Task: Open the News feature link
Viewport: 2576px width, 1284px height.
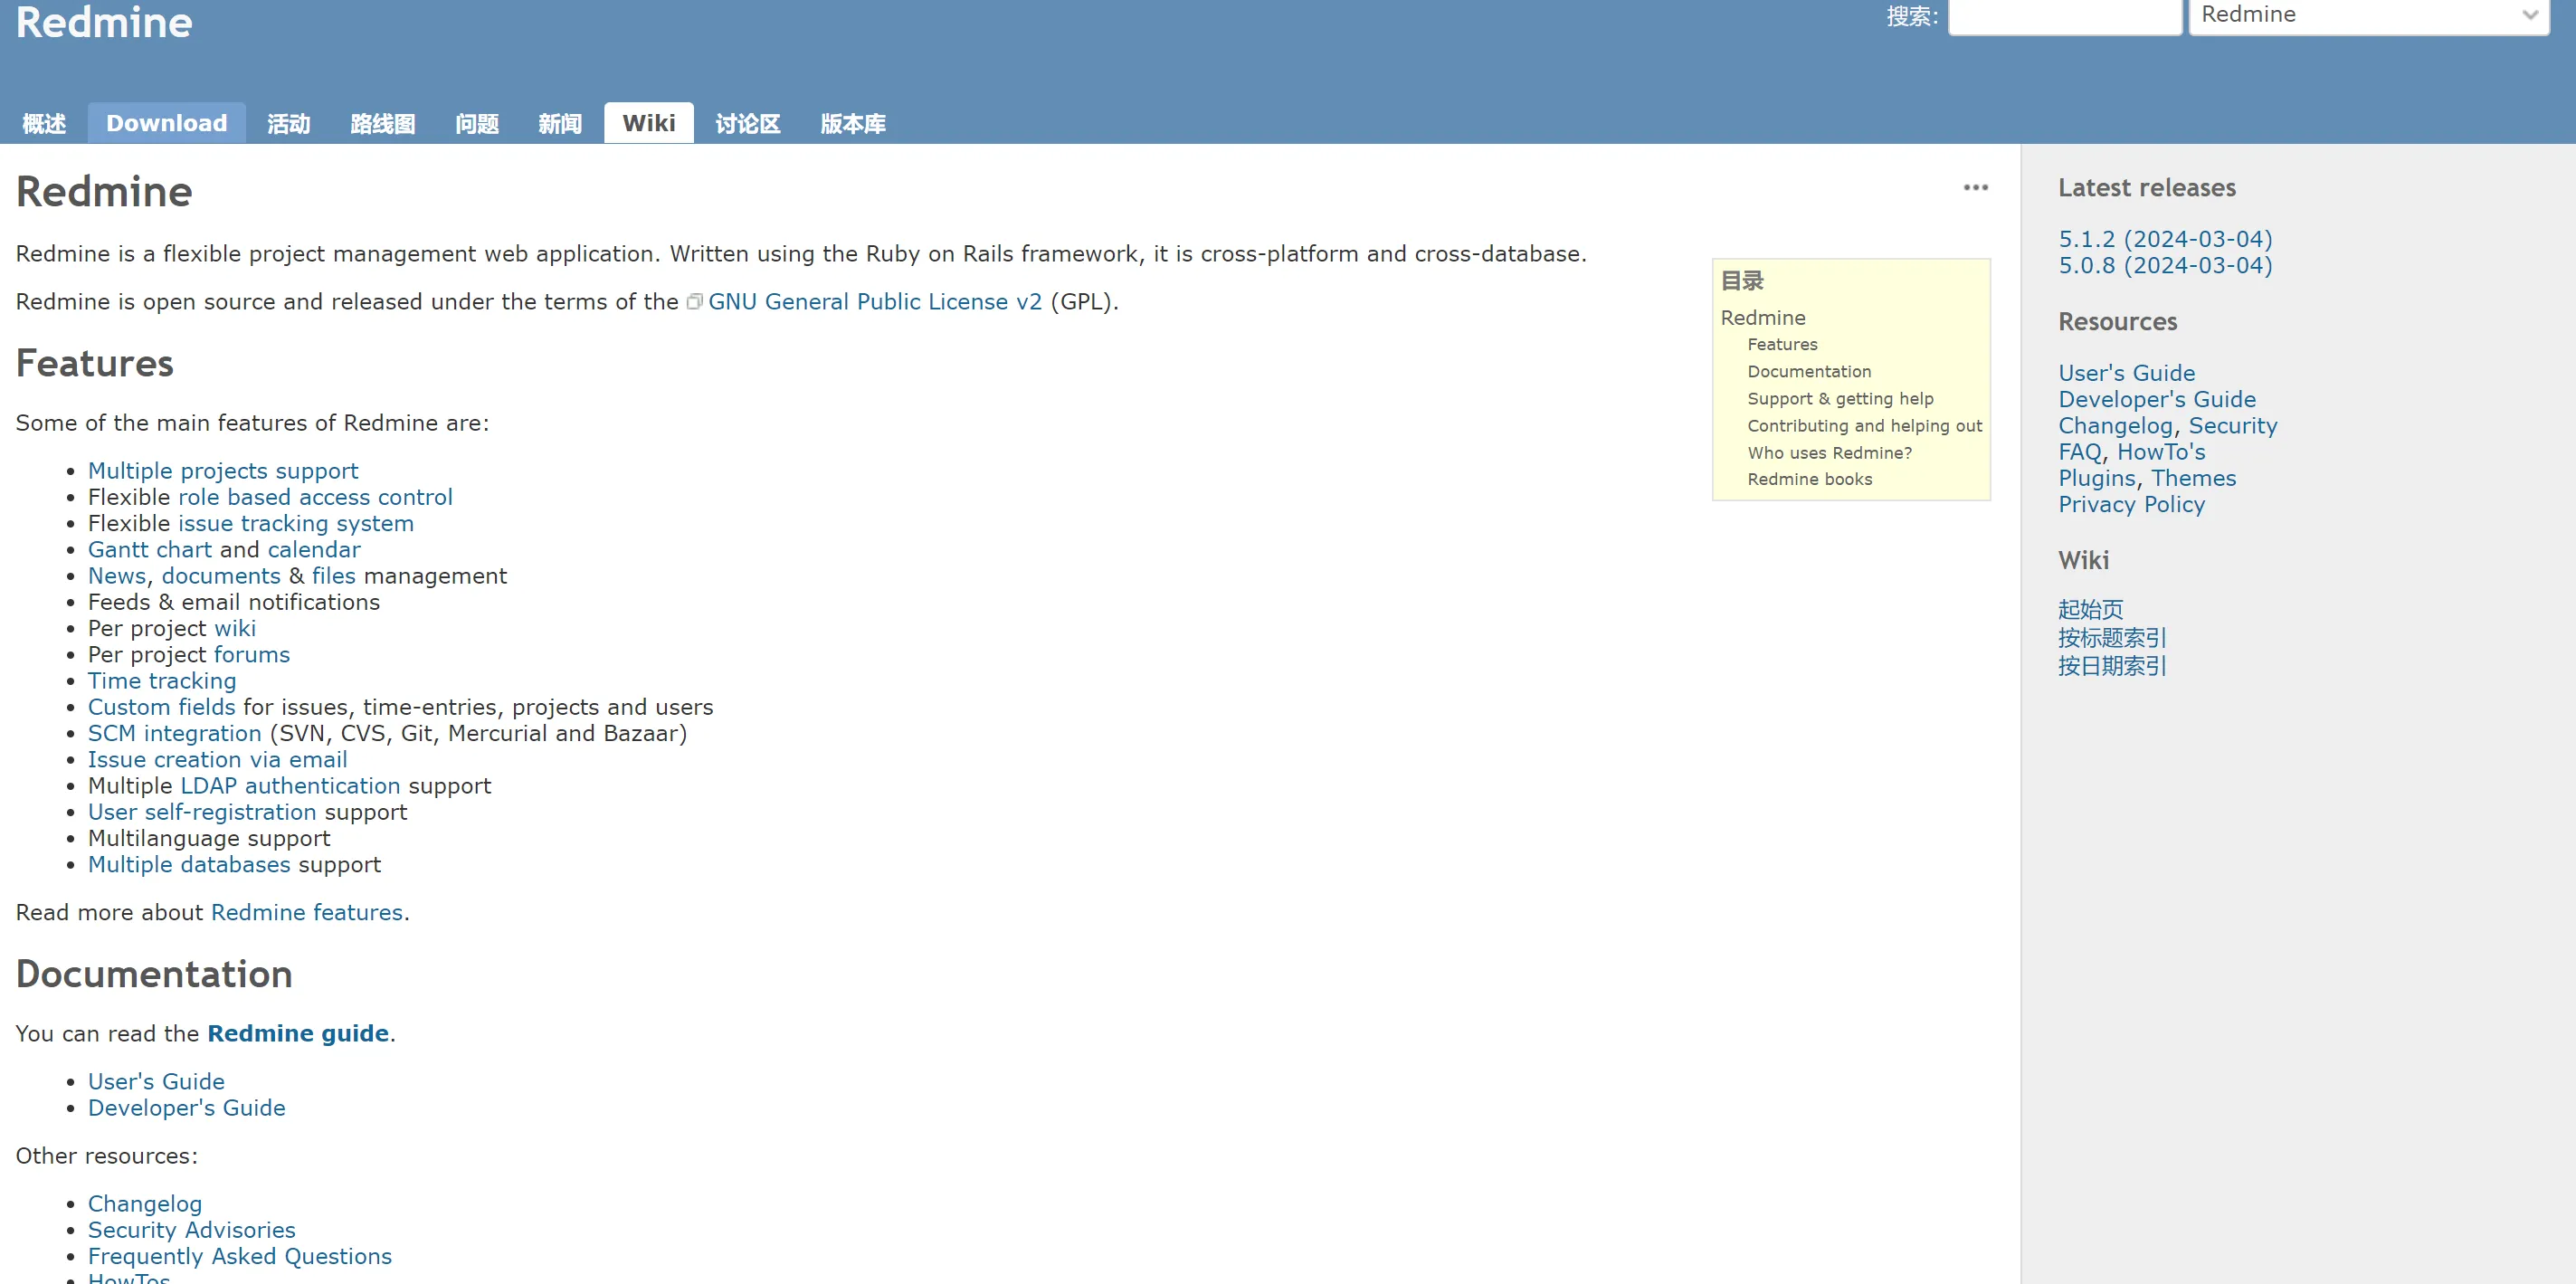Action: coord(117,576)
